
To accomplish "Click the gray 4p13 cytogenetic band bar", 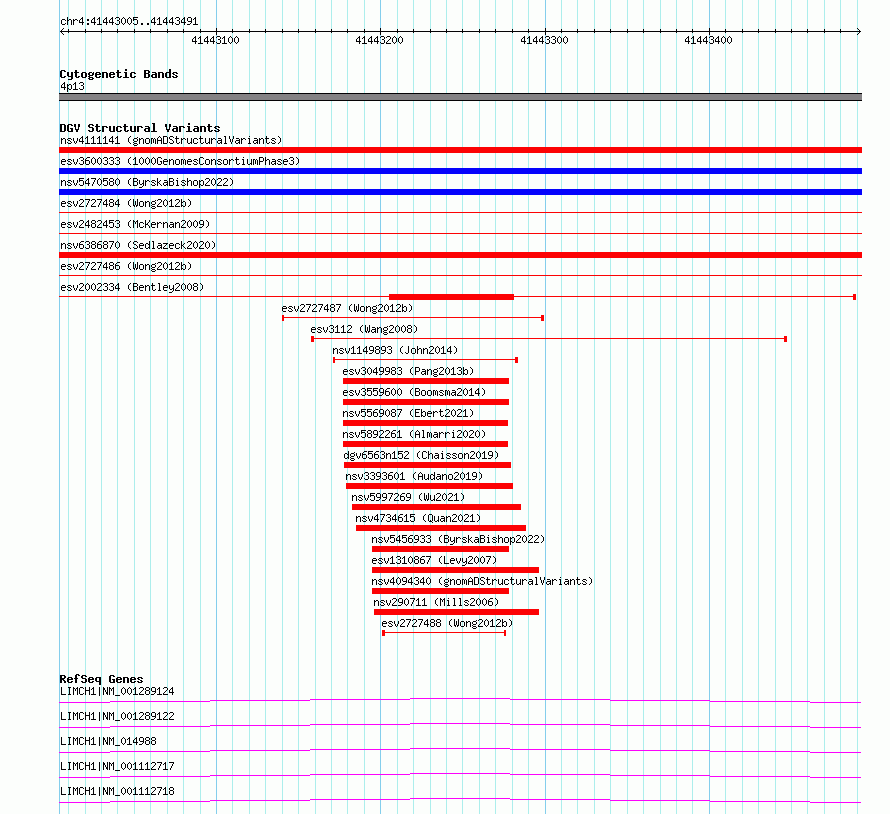I will 460,97.
